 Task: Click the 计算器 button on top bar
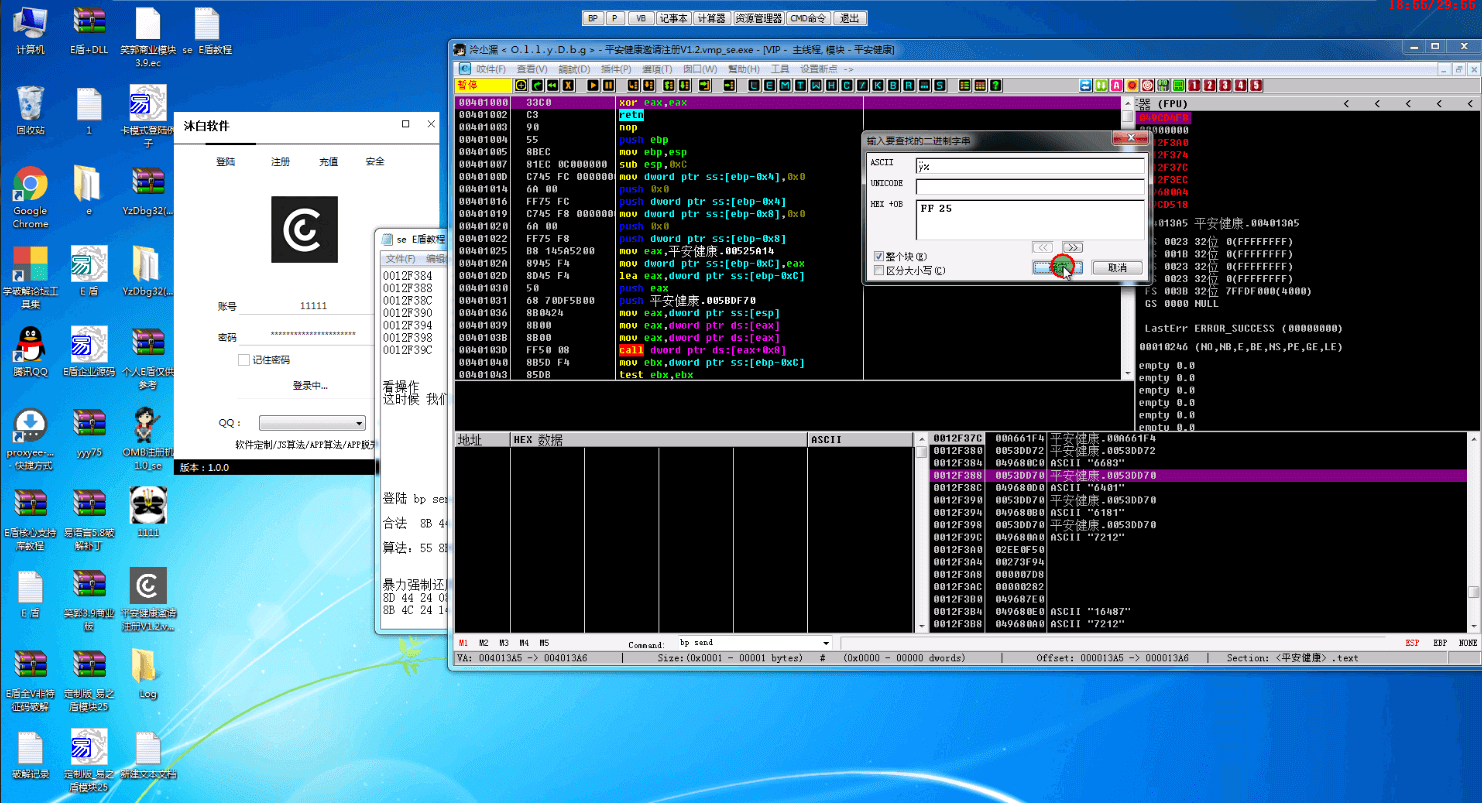[x=711, y=18]
